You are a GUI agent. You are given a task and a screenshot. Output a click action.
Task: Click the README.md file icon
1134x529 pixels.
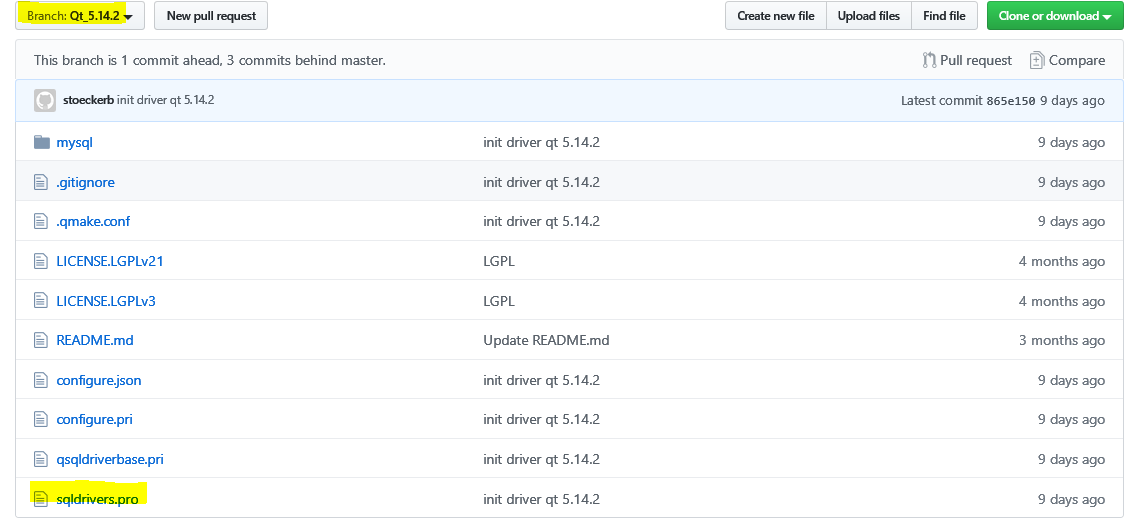40,340
